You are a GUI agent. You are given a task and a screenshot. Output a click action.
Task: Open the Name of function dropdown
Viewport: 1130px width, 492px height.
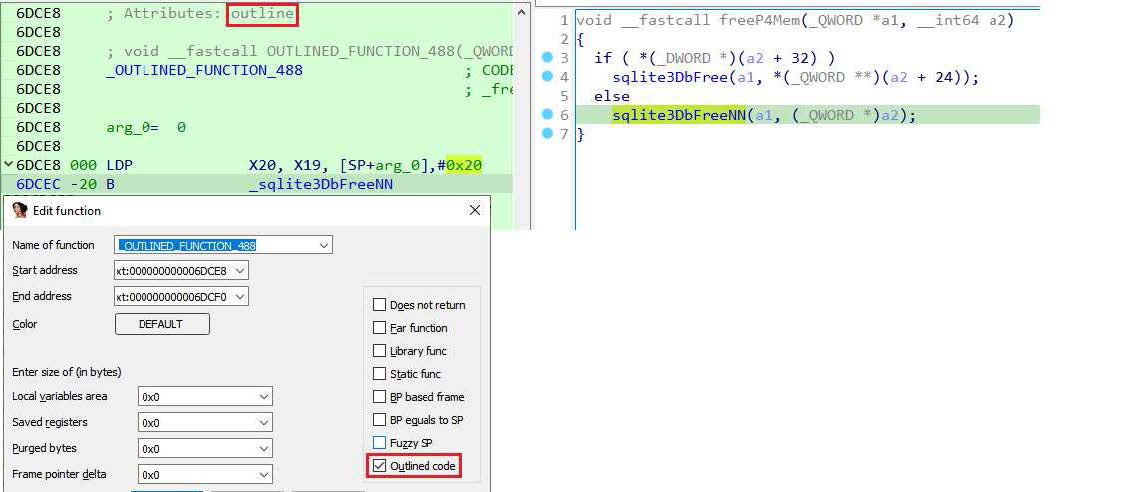[324, 245]
